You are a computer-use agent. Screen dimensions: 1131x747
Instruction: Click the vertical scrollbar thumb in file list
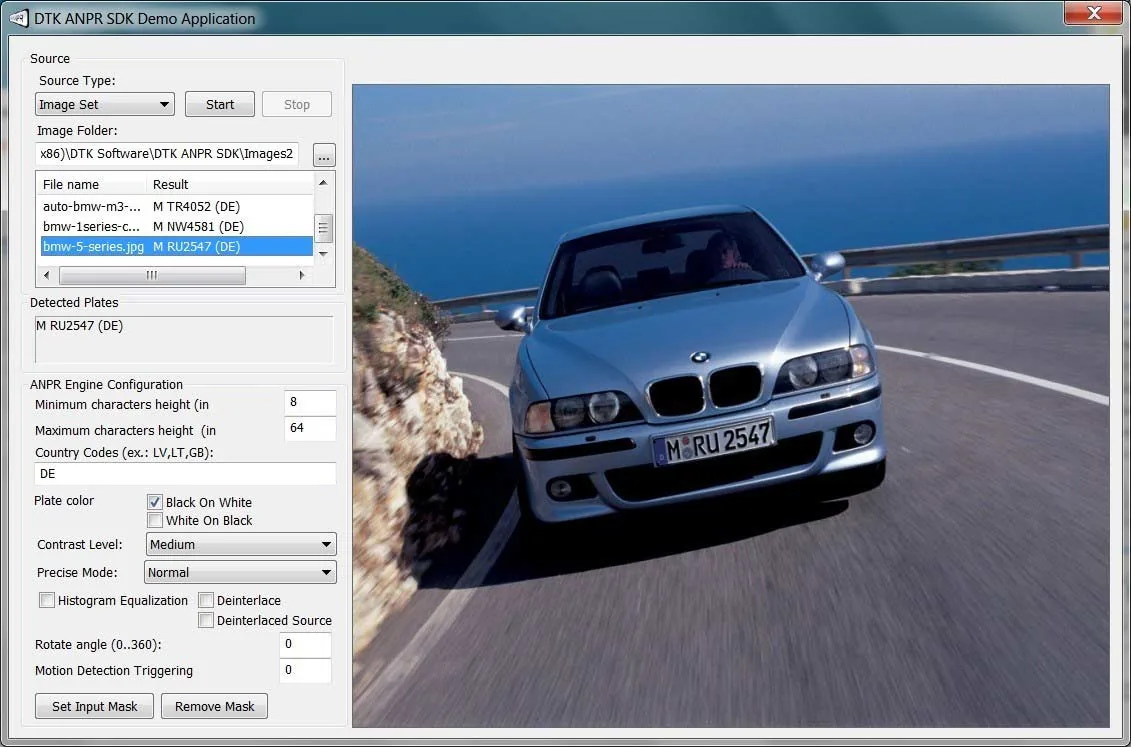click(x=323, y=228)
